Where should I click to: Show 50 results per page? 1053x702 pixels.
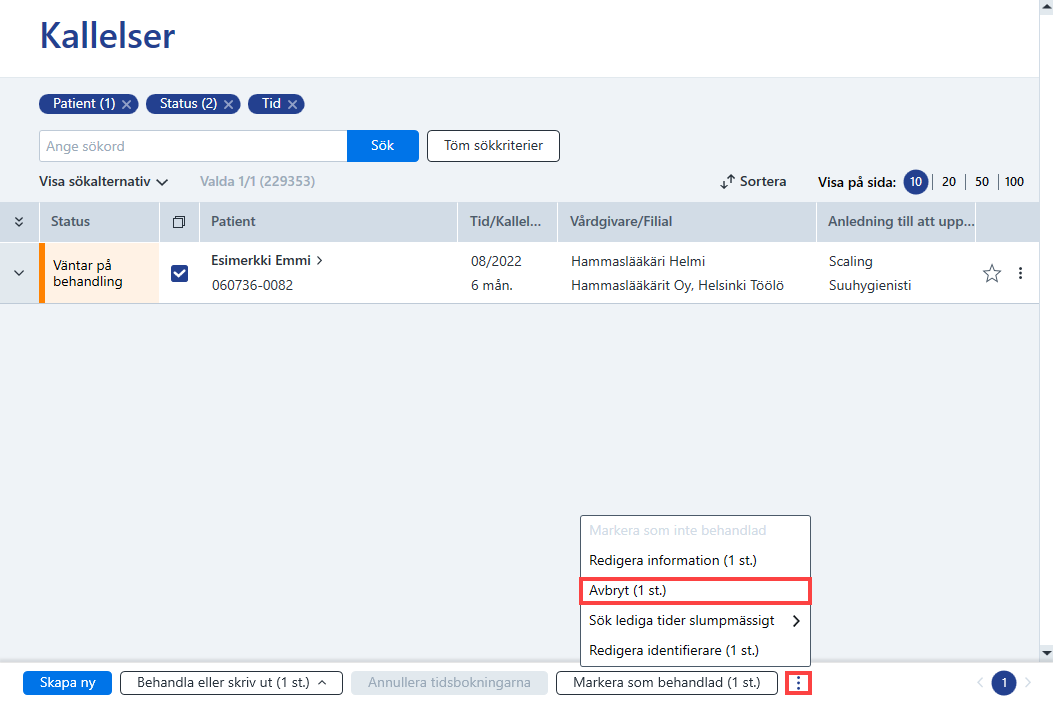982,182
